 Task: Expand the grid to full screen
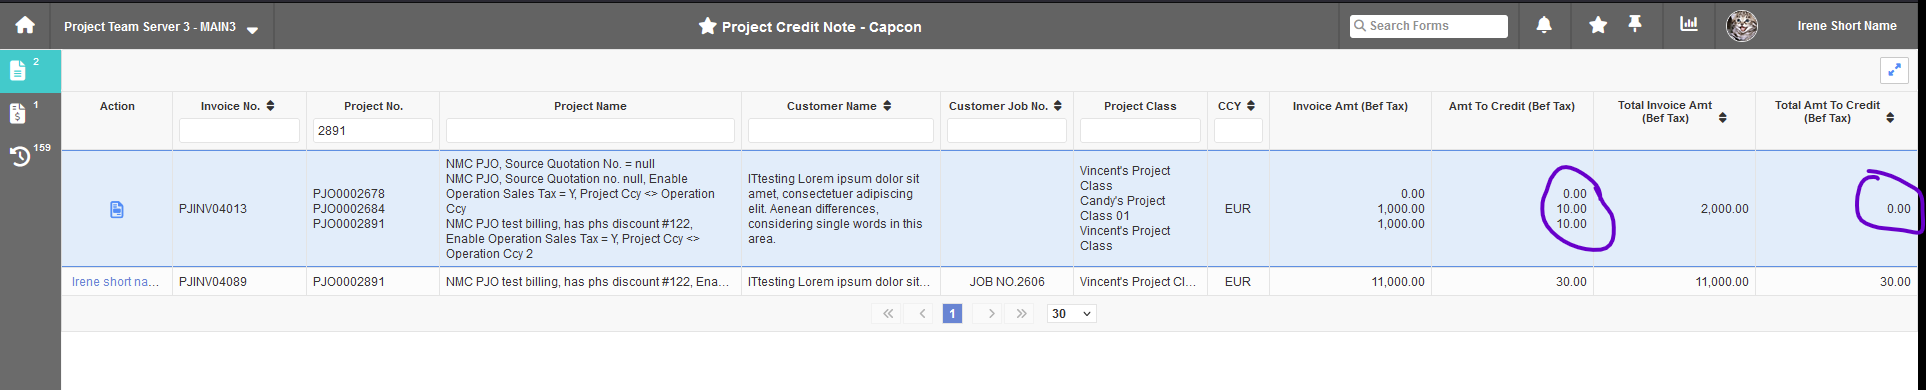[x=1894, y=70]
